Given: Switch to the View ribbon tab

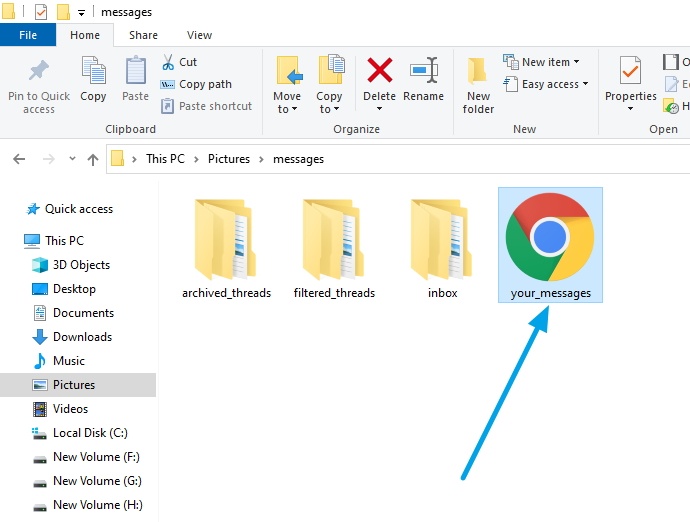Looking at the screenshot, I should coord(199,35).
